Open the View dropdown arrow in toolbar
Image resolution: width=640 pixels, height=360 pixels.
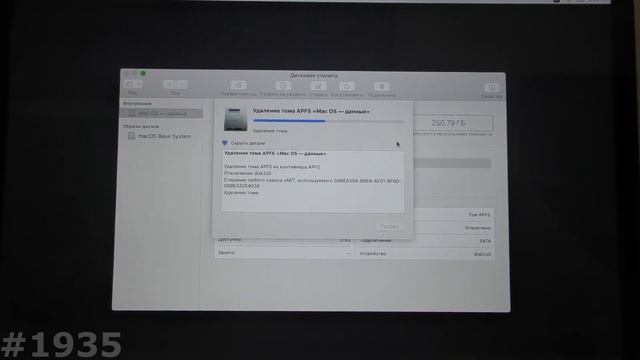139,84
